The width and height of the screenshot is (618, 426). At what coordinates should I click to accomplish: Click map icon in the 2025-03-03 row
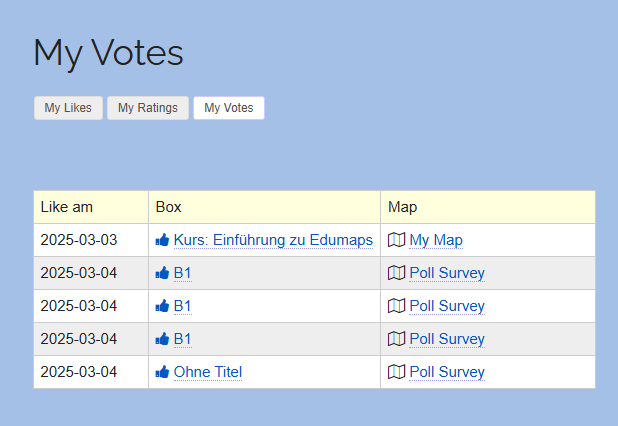(396, 240)
